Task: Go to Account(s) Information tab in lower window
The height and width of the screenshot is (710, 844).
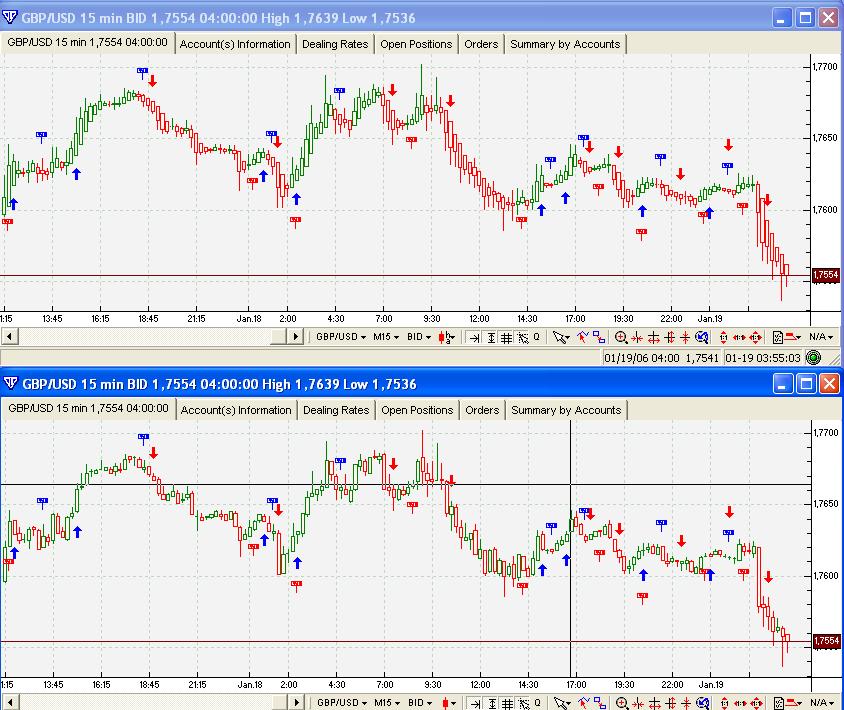Action: [x=236, y=410]
